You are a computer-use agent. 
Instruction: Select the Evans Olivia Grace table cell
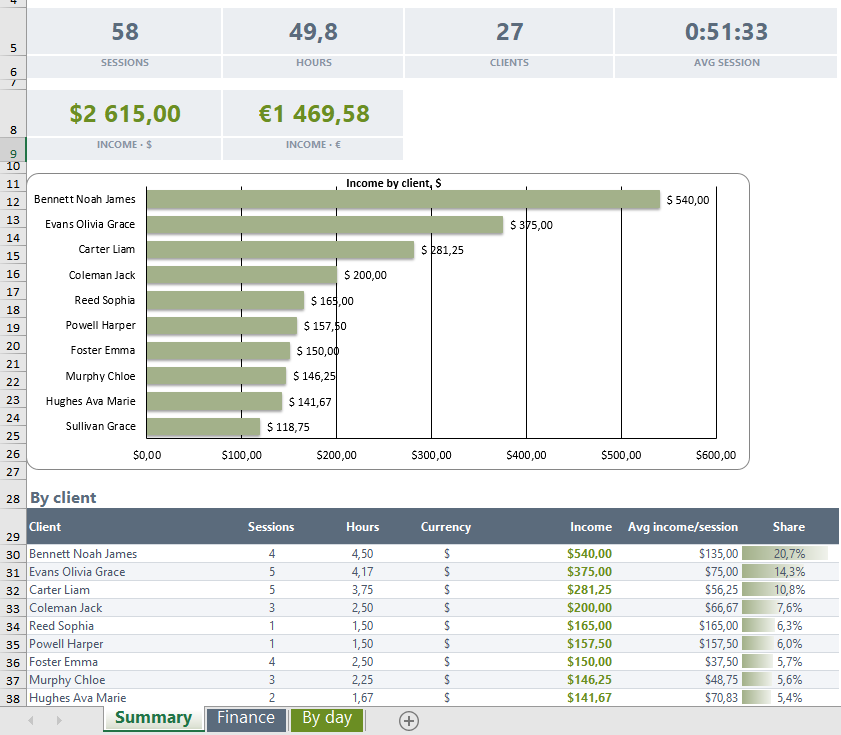(77, 572)
